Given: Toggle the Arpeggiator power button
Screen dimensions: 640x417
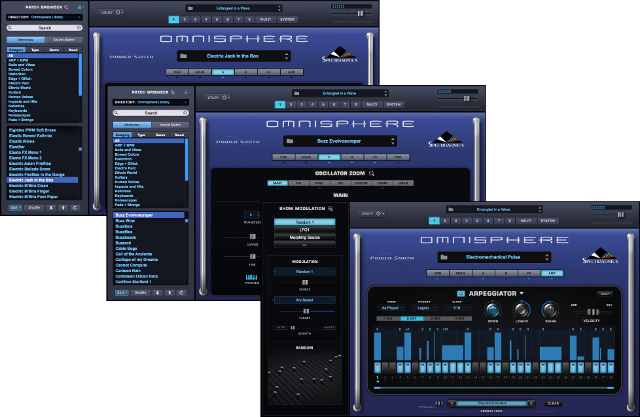Looking at the screenshot, I should click(461, 293).
